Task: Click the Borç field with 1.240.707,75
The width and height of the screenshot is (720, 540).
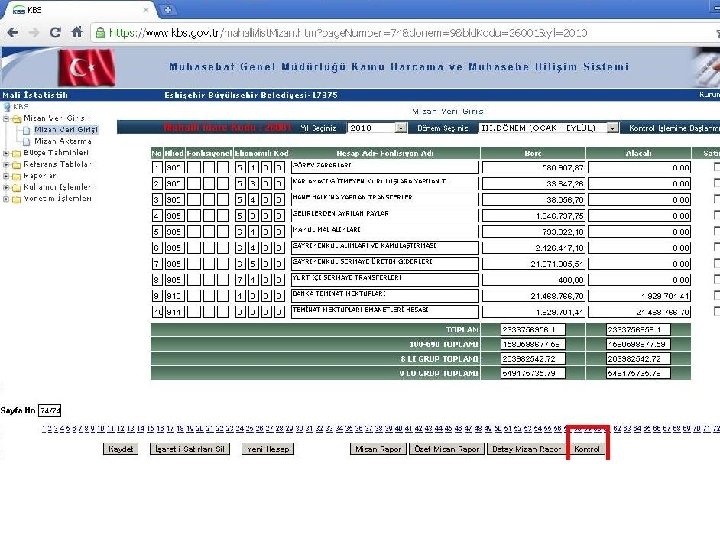Action: point(533,216)
